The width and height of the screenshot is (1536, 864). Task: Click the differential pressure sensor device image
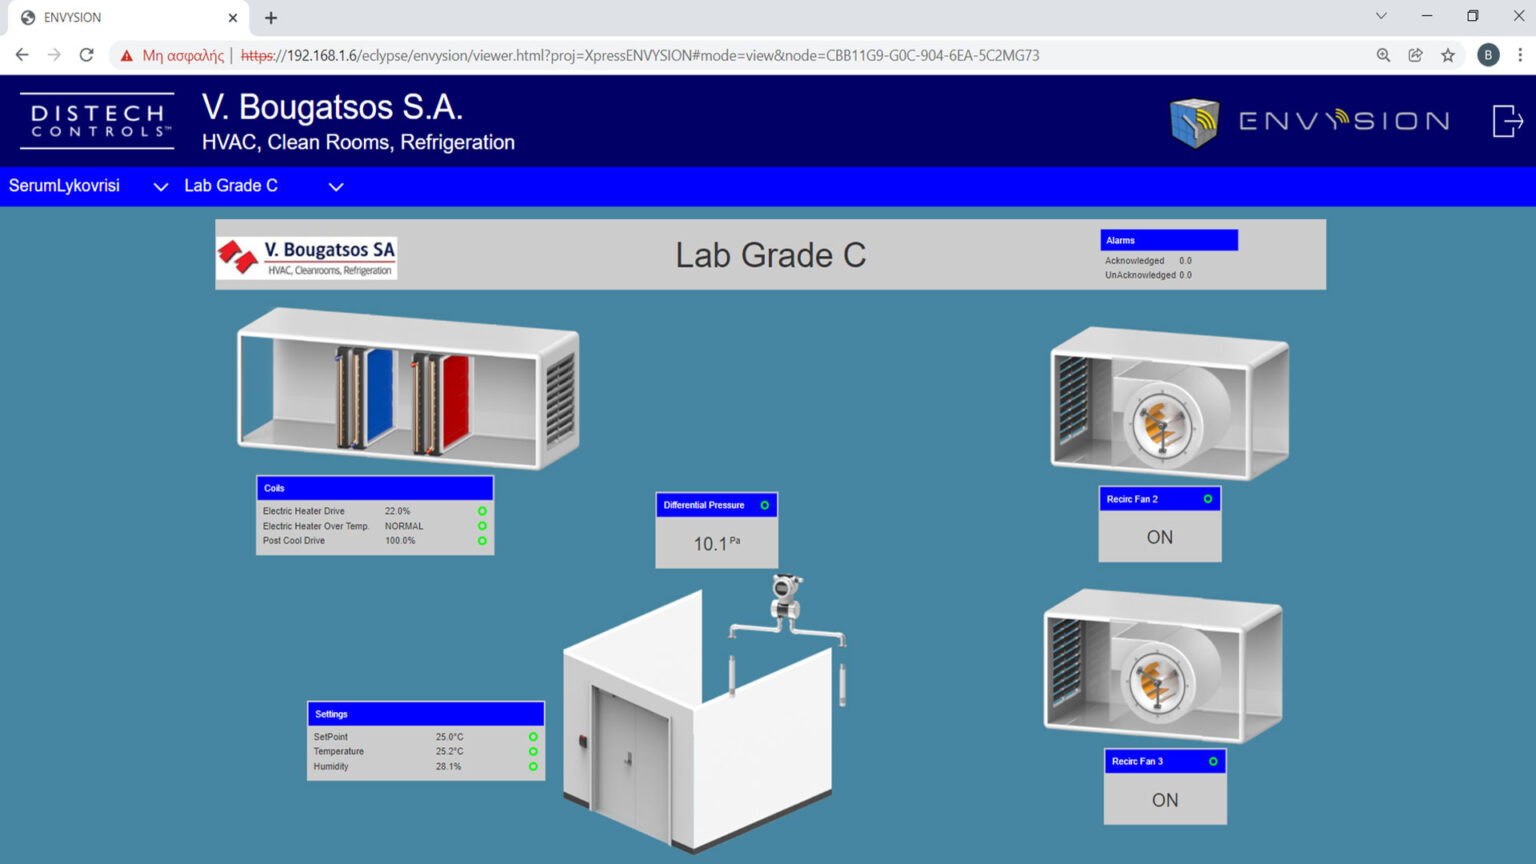[788, 598]
